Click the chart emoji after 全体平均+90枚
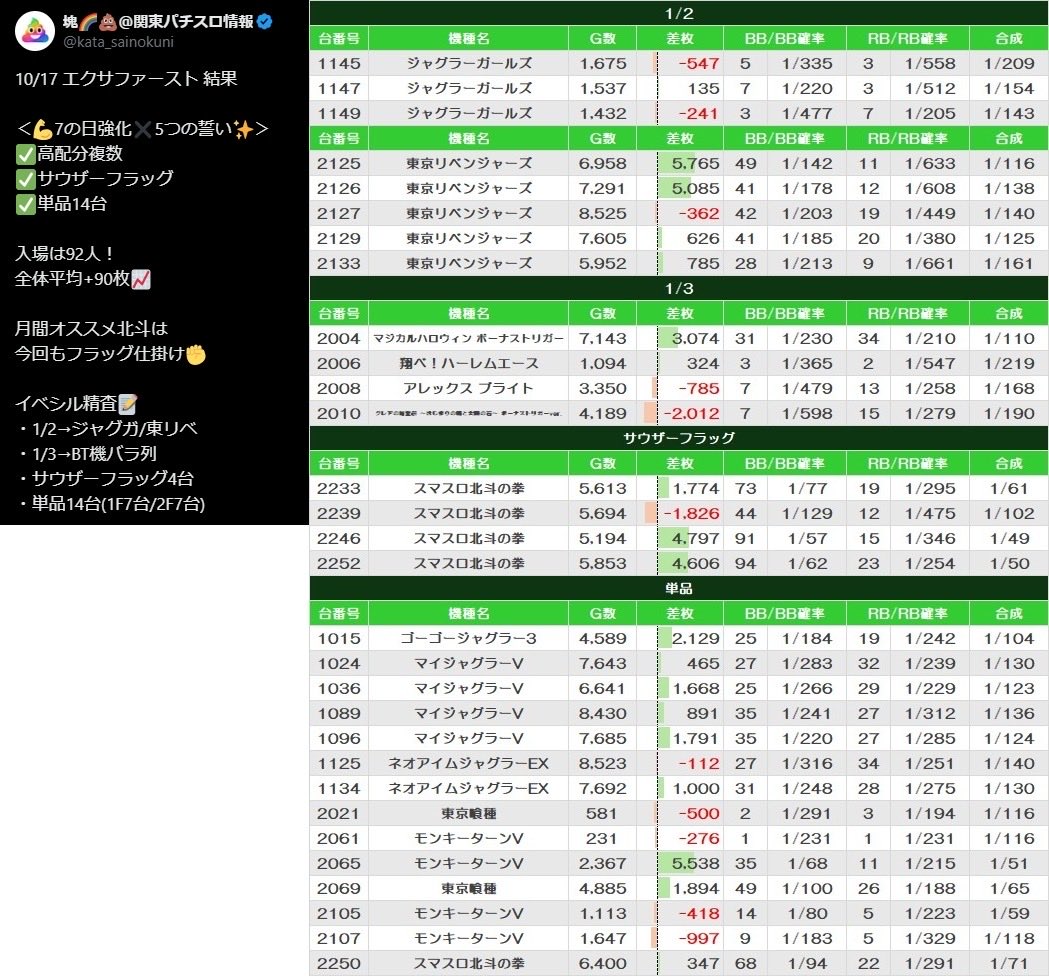 coord(141,279)
